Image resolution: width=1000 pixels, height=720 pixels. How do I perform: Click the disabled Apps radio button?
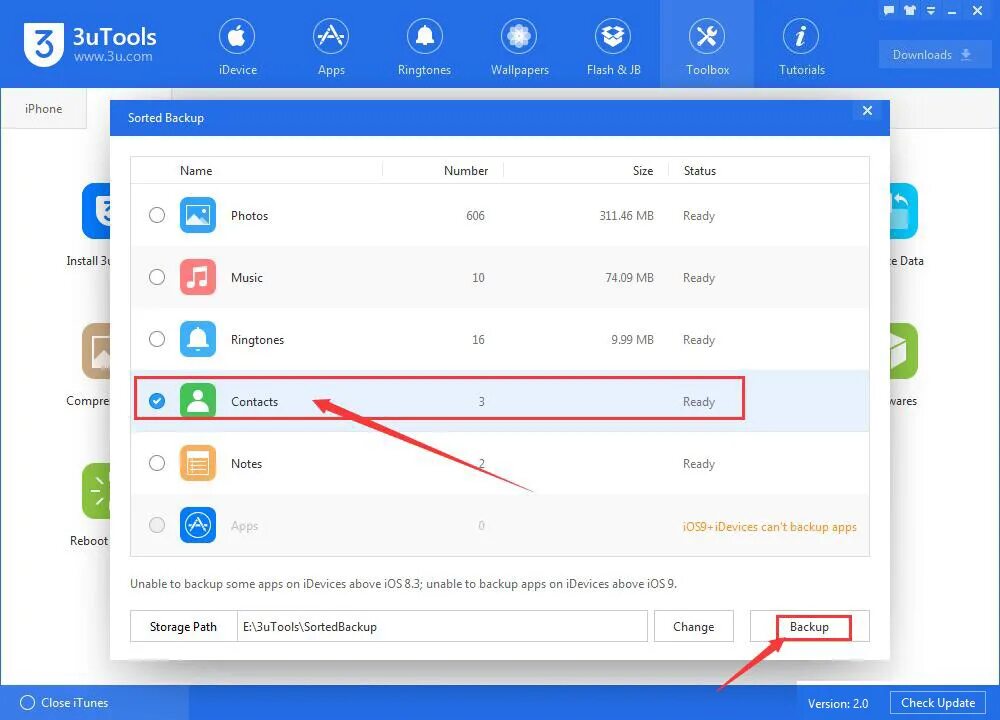(157, 525)
